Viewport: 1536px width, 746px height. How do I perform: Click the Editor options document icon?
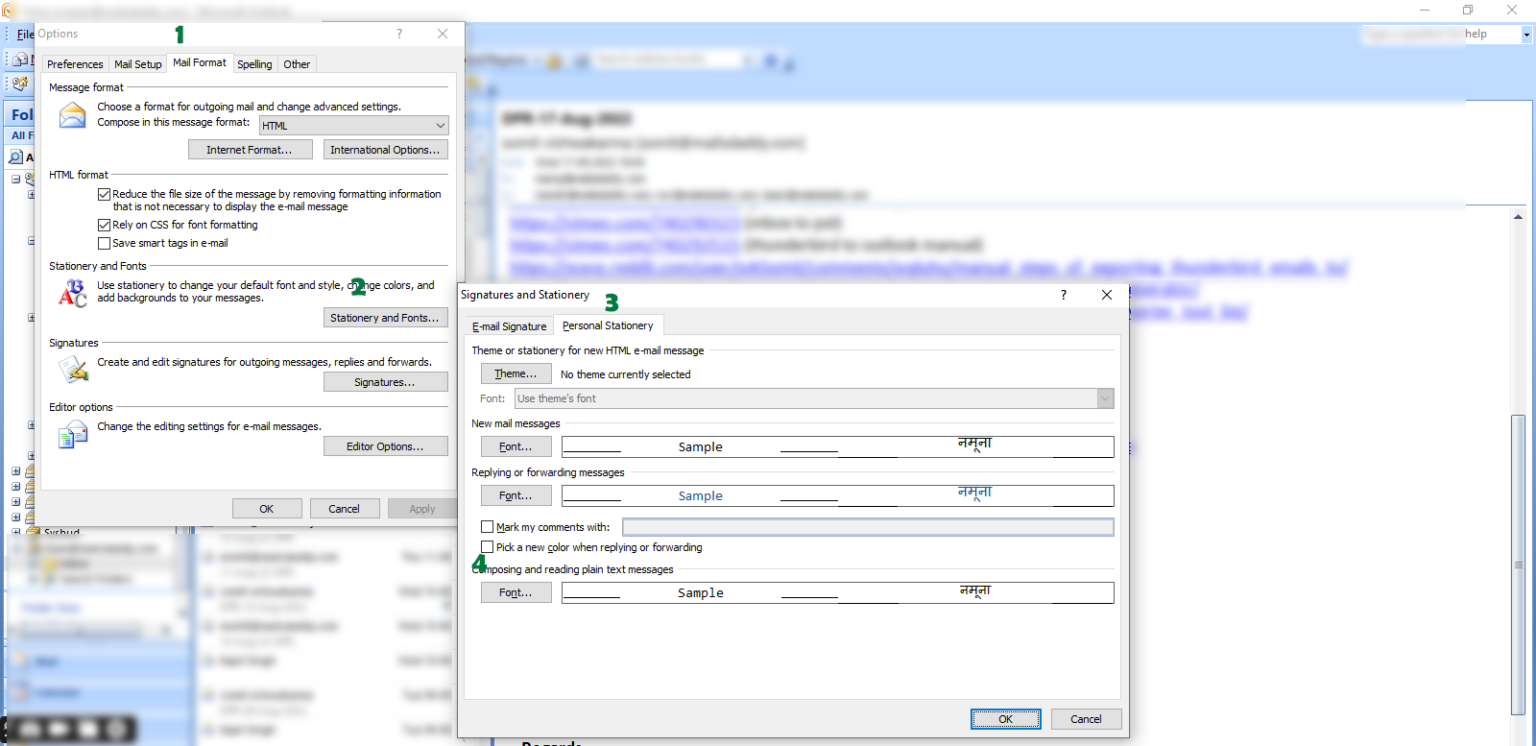[72, 434]
